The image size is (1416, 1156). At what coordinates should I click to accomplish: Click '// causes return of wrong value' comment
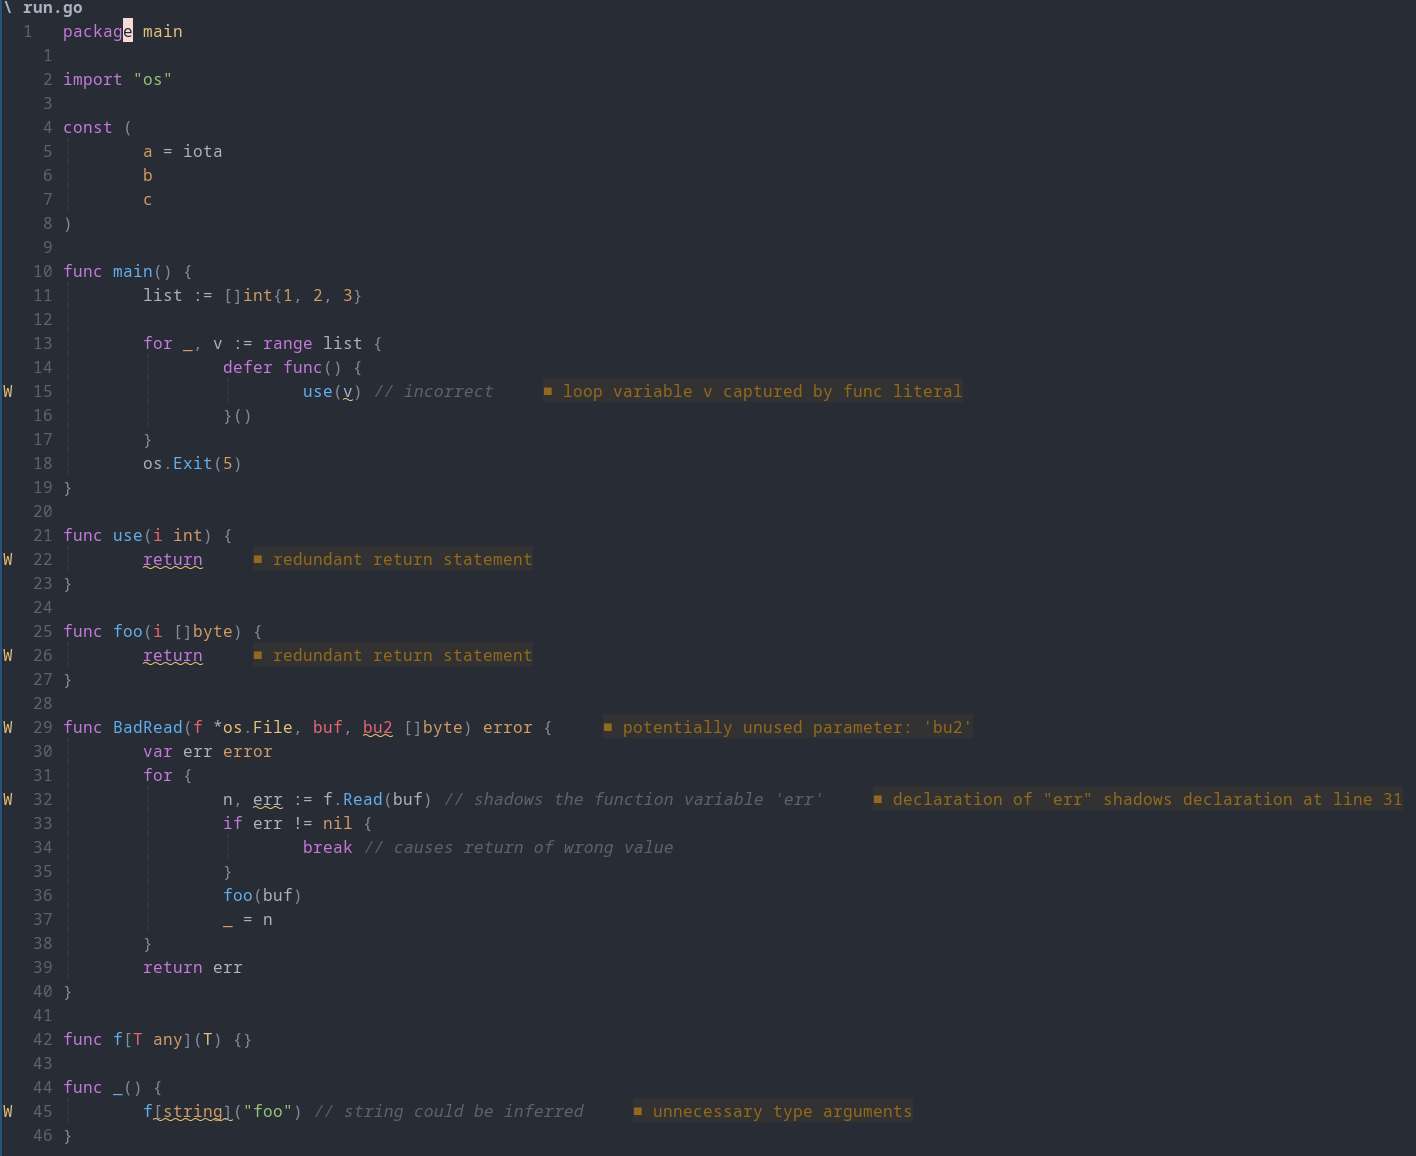[x=518, y=847]
